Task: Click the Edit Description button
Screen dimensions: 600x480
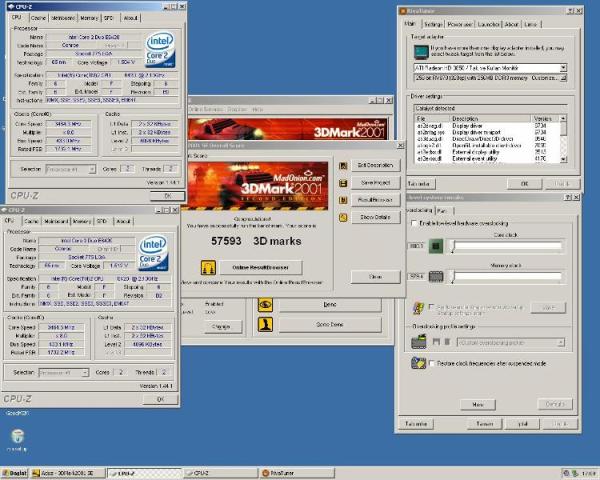Action: click(375, 165)
